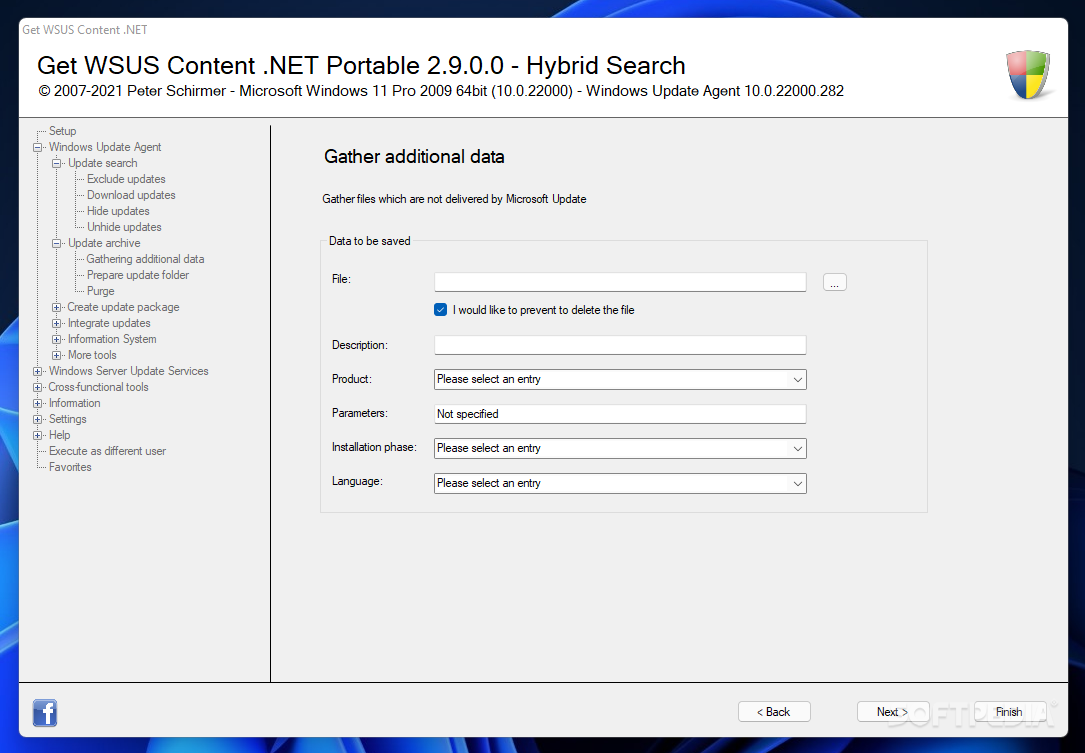Image resolution: width=1085 pixels, height=753 pixels.
Task: Uncheck 'I would like to prevent to delete the file'
Action: pyautogui.click(x=441, y=310)
